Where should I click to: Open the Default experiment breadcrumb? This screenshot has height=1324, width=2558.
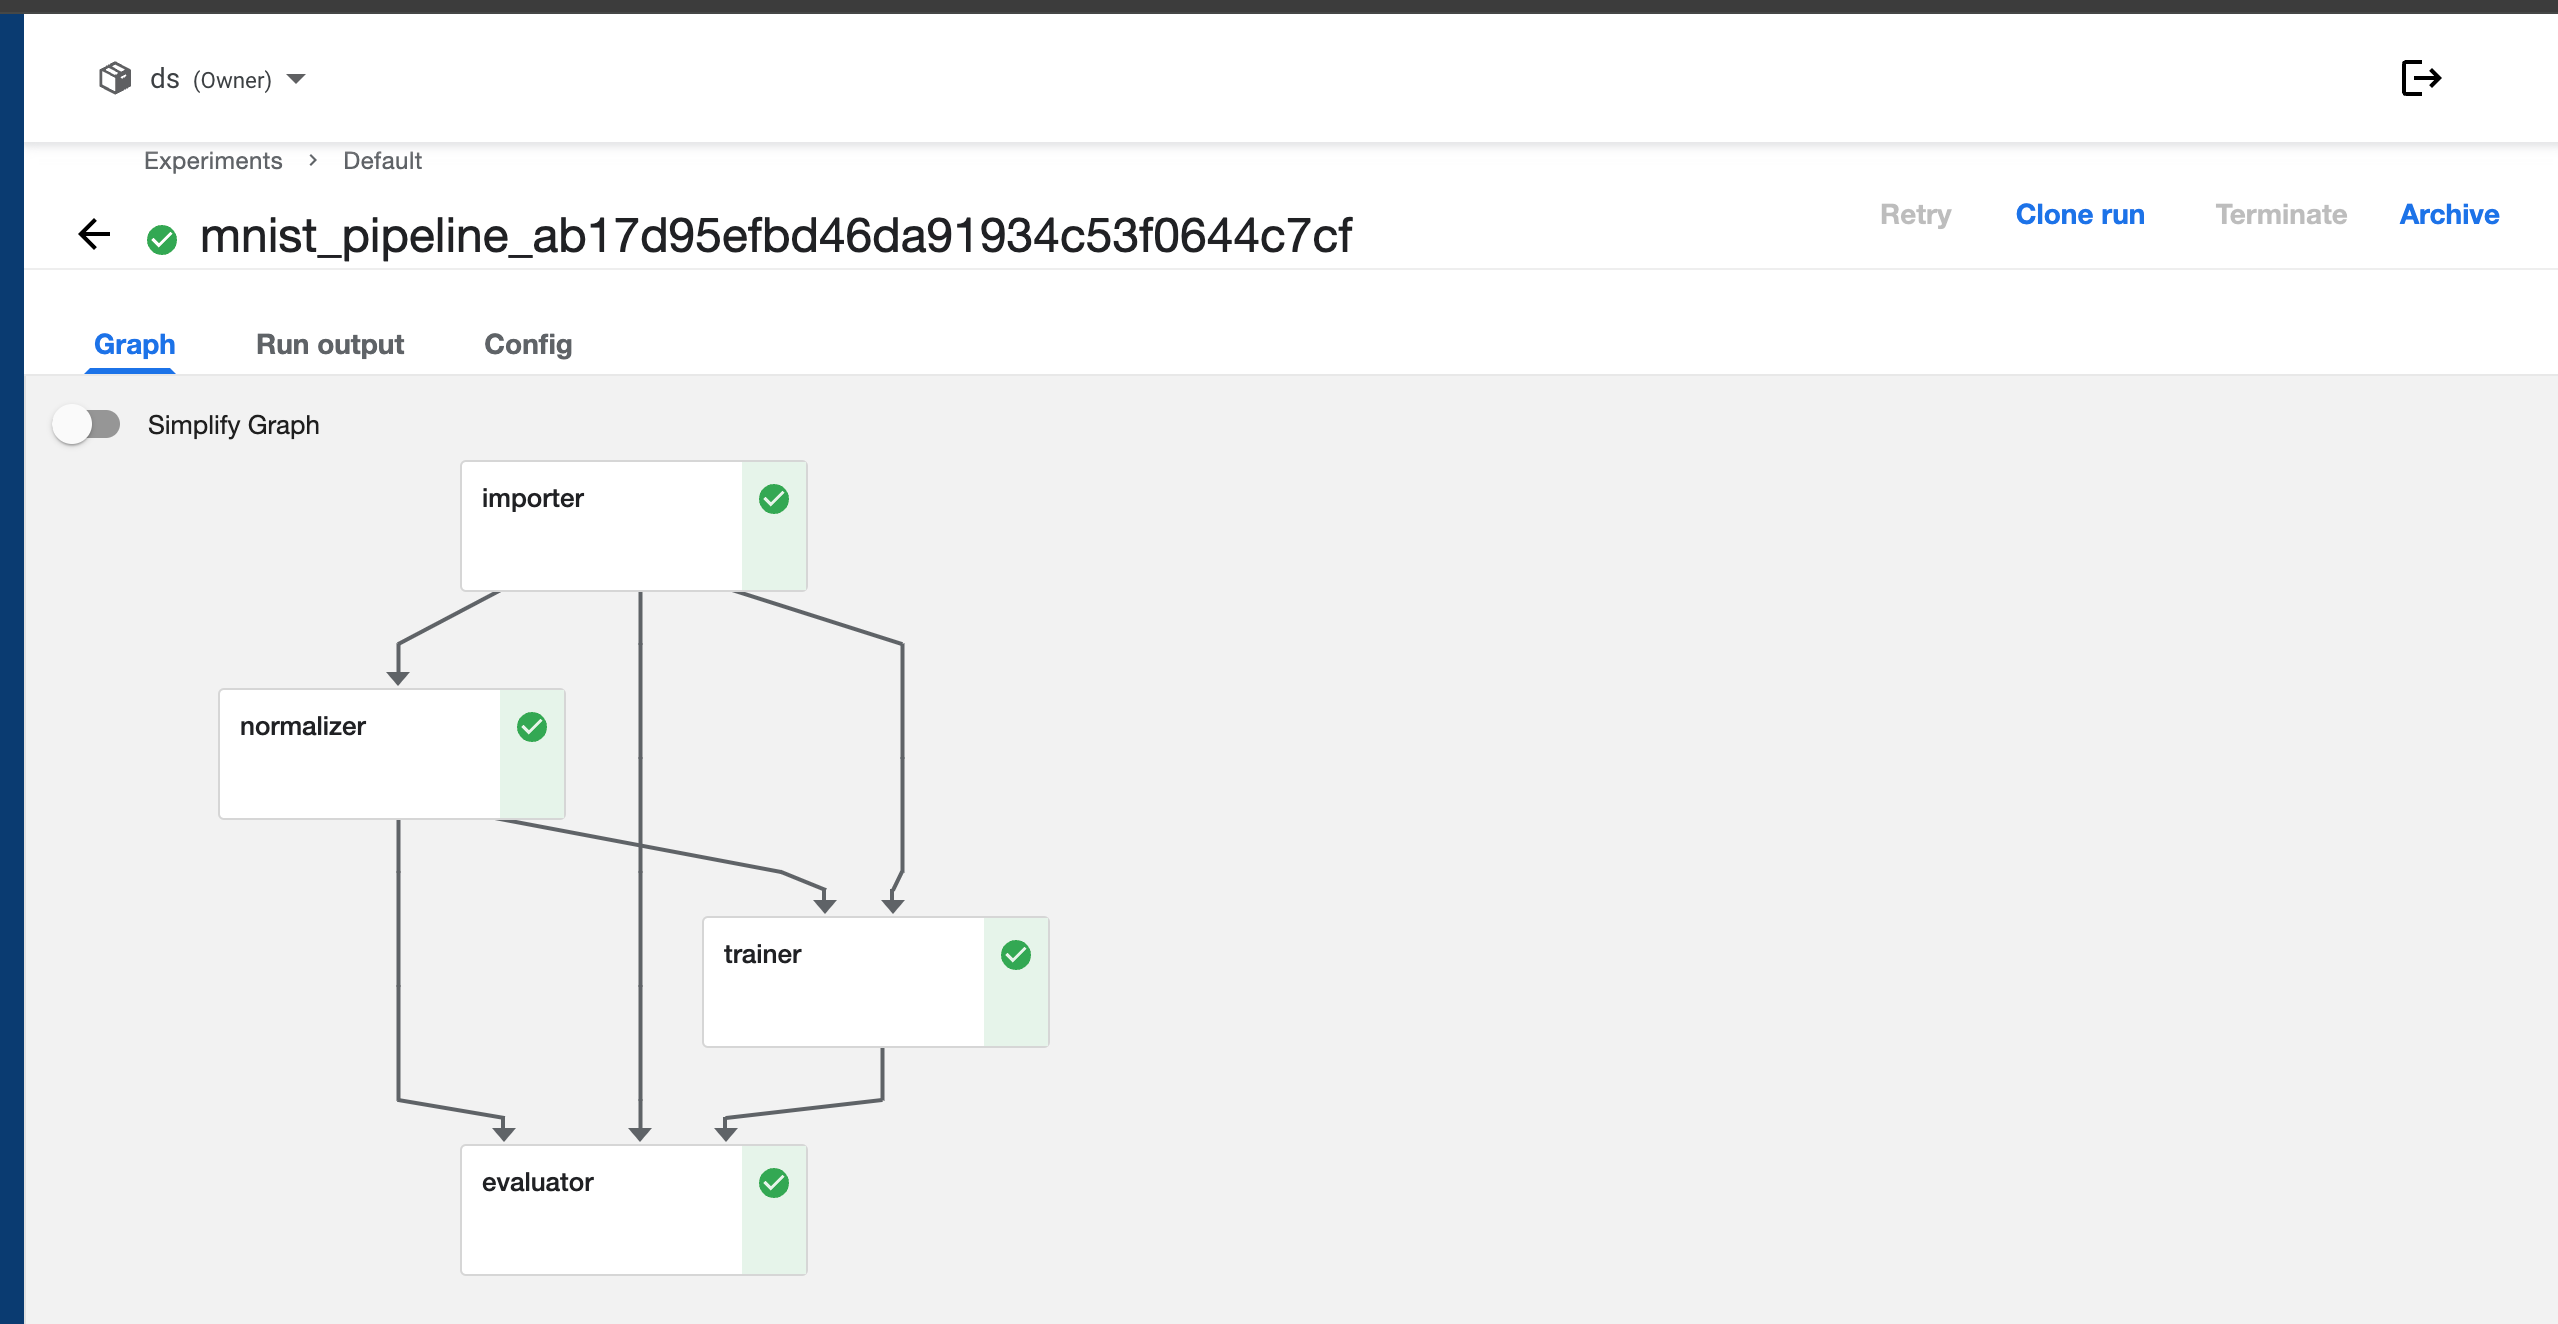click(x=382, y=161)
